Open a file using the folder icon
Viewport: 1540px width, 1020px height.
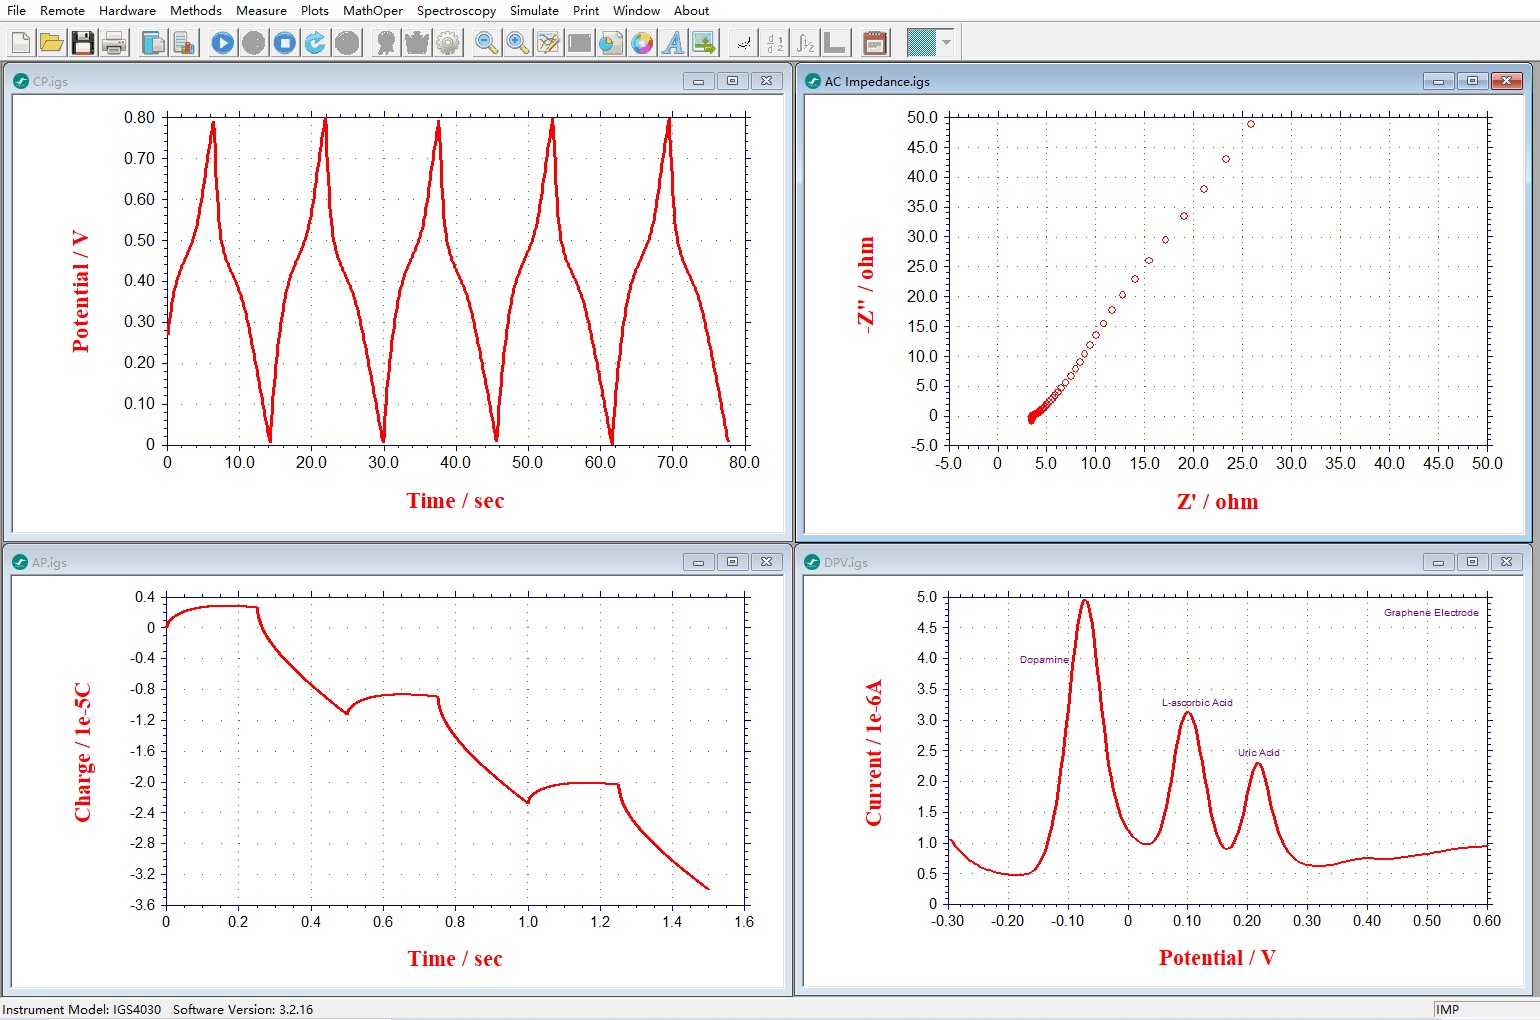pos(52,43)
